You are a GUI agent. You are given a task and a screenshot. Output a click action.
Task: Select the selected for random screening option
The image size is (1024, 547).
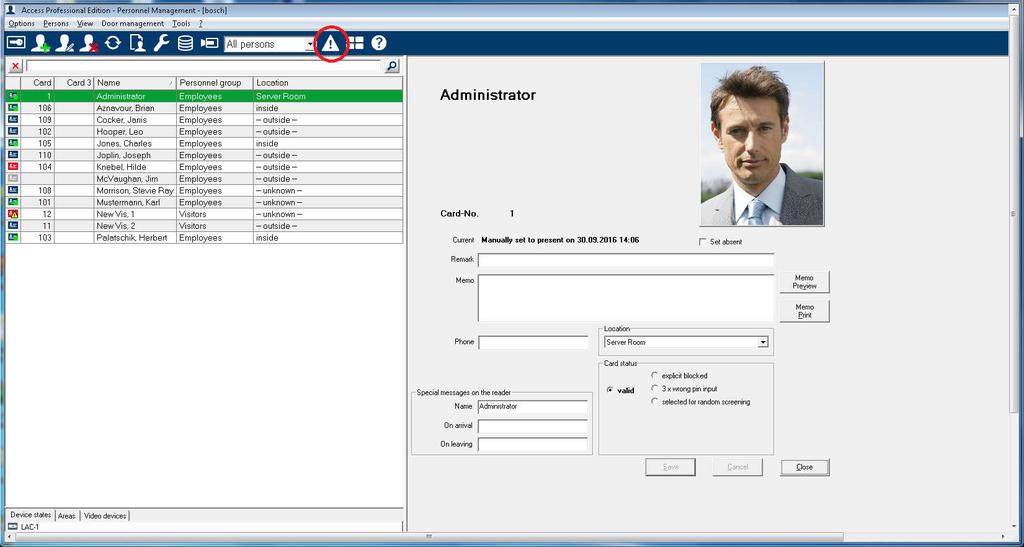654,402
